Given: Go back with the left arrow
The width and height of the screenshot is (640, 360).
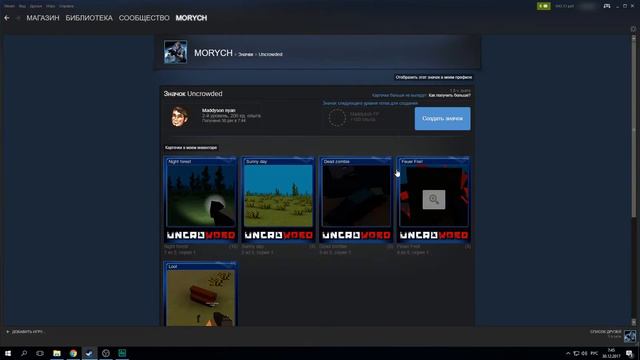Looking at the screenshot, I should [x=7, y=18].
